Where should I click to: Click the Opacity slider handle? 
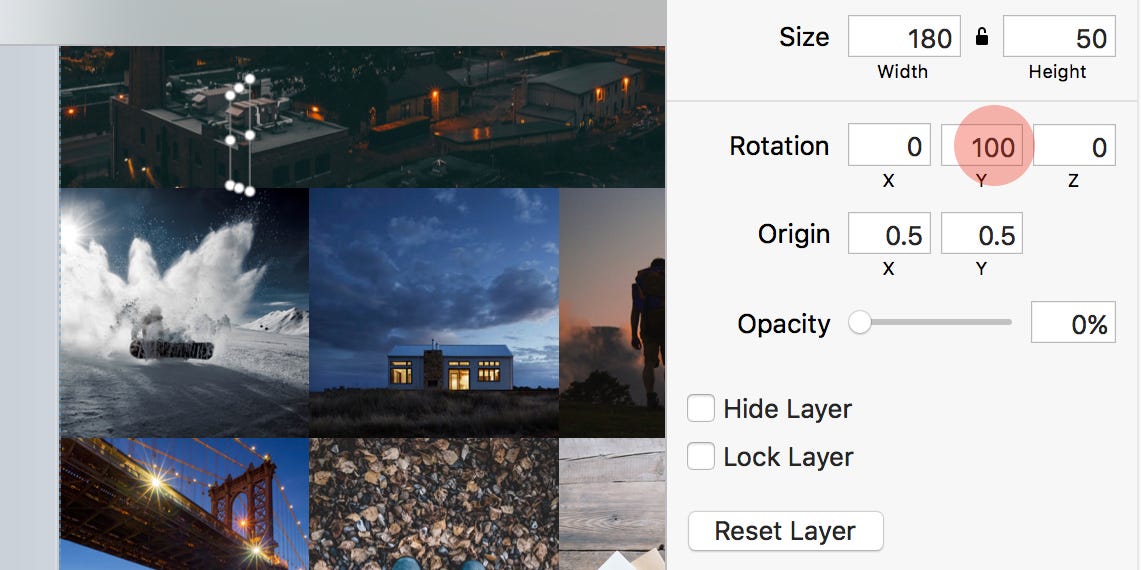pyautogui.click(x=859, y=322)
